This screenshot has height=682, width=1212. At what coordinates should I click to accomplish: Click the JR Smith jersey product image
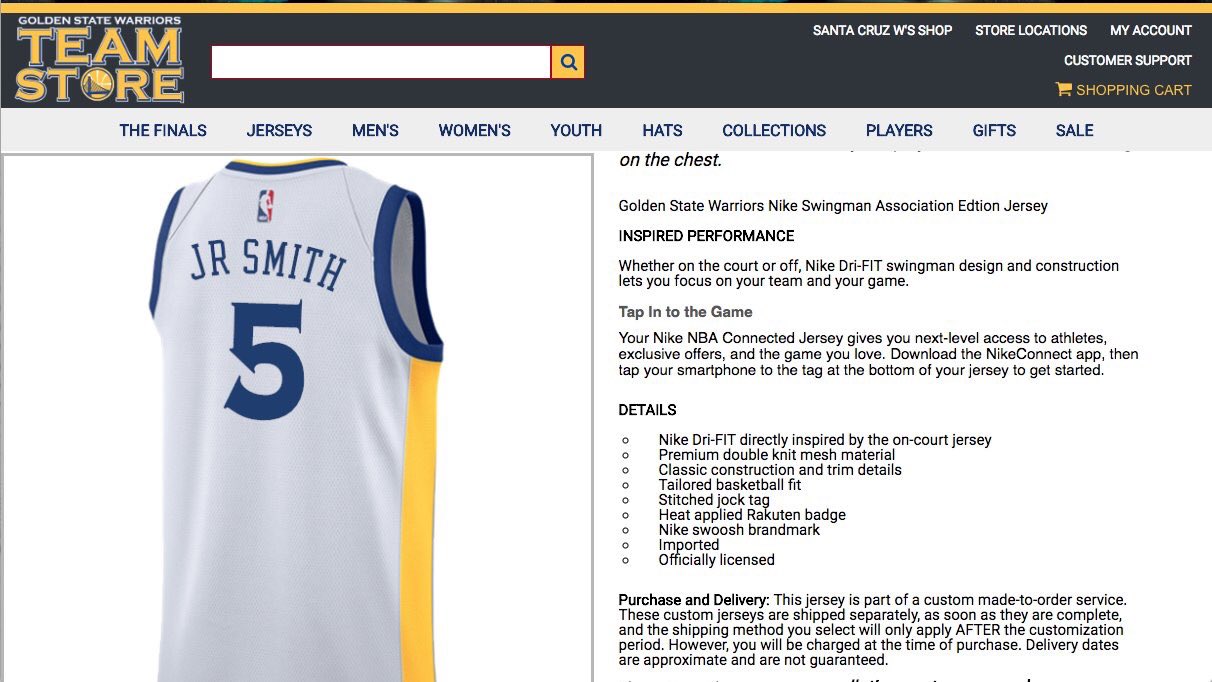pos(298,418)
